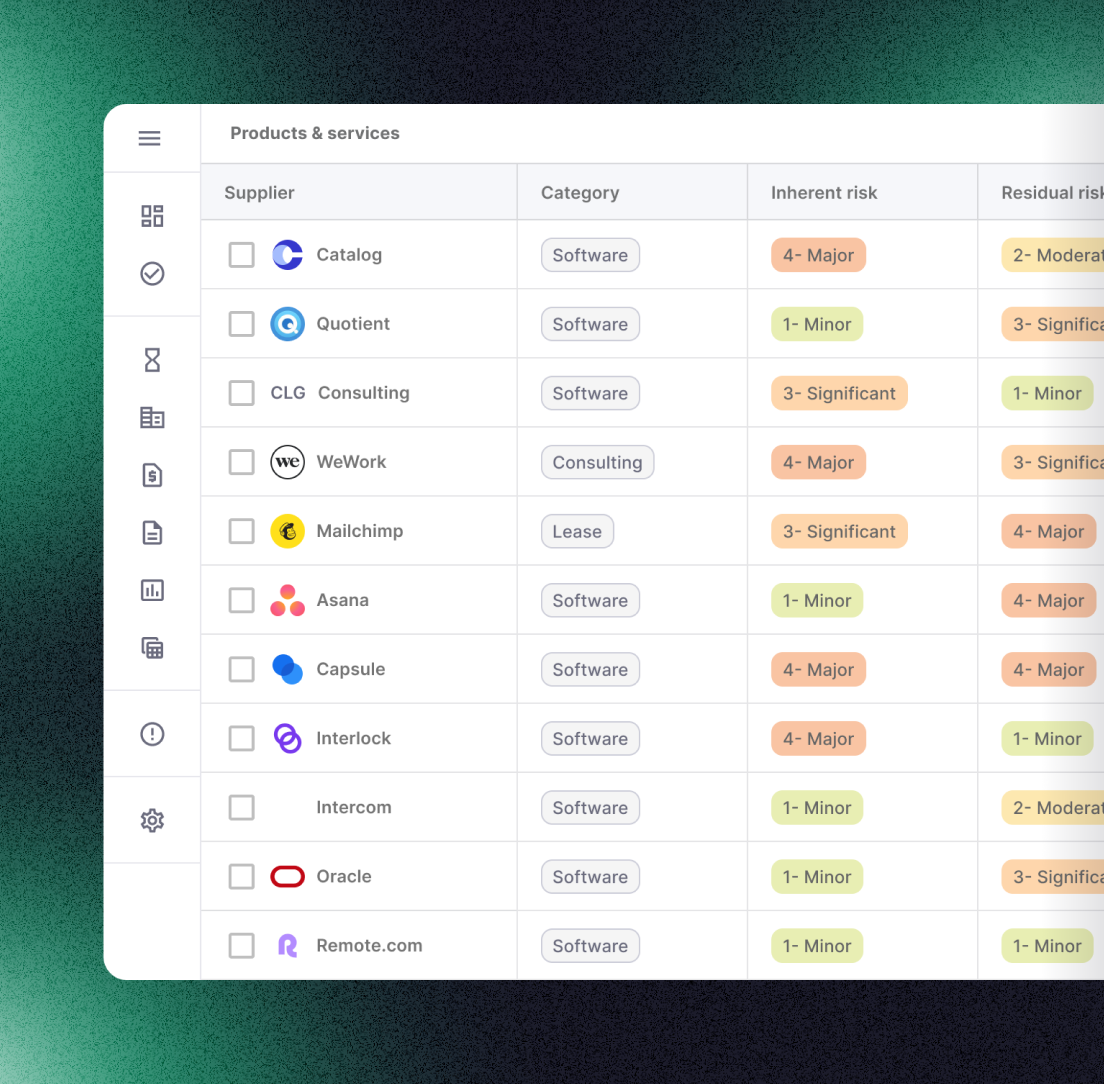Open the Capsule supplier name
The height and width of the screenshot is (1084, 1104).
pyautogui.click(x=351, y=669)
